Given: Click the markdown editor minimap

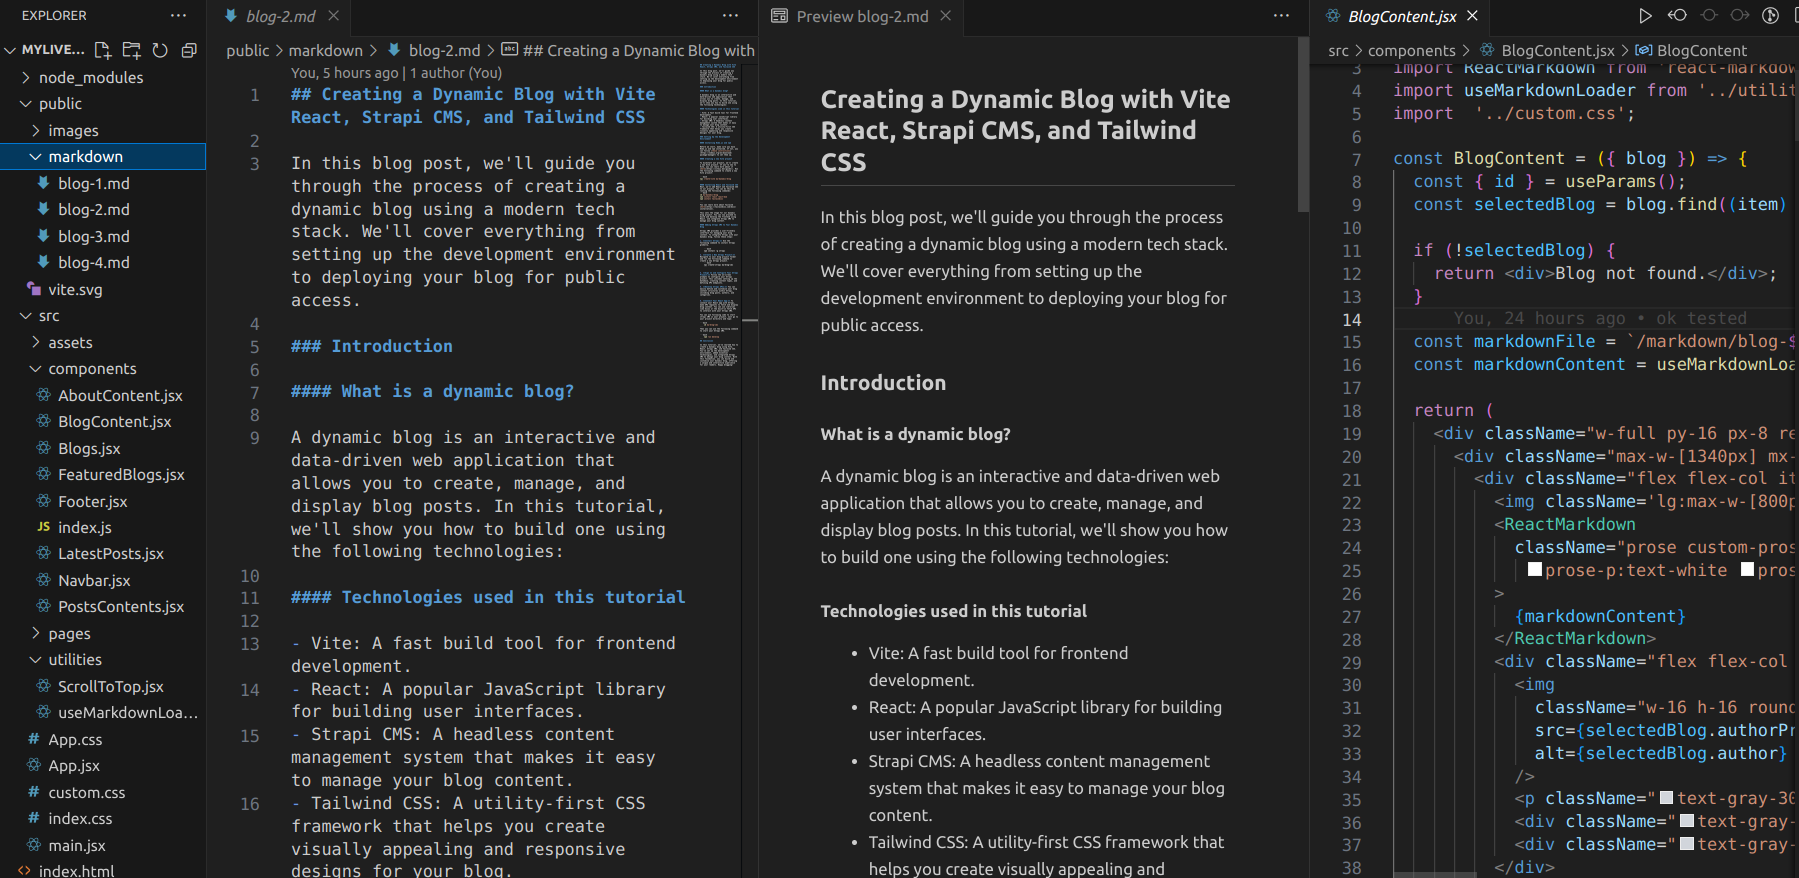Looking at the screenshot, I should (719, 200).
